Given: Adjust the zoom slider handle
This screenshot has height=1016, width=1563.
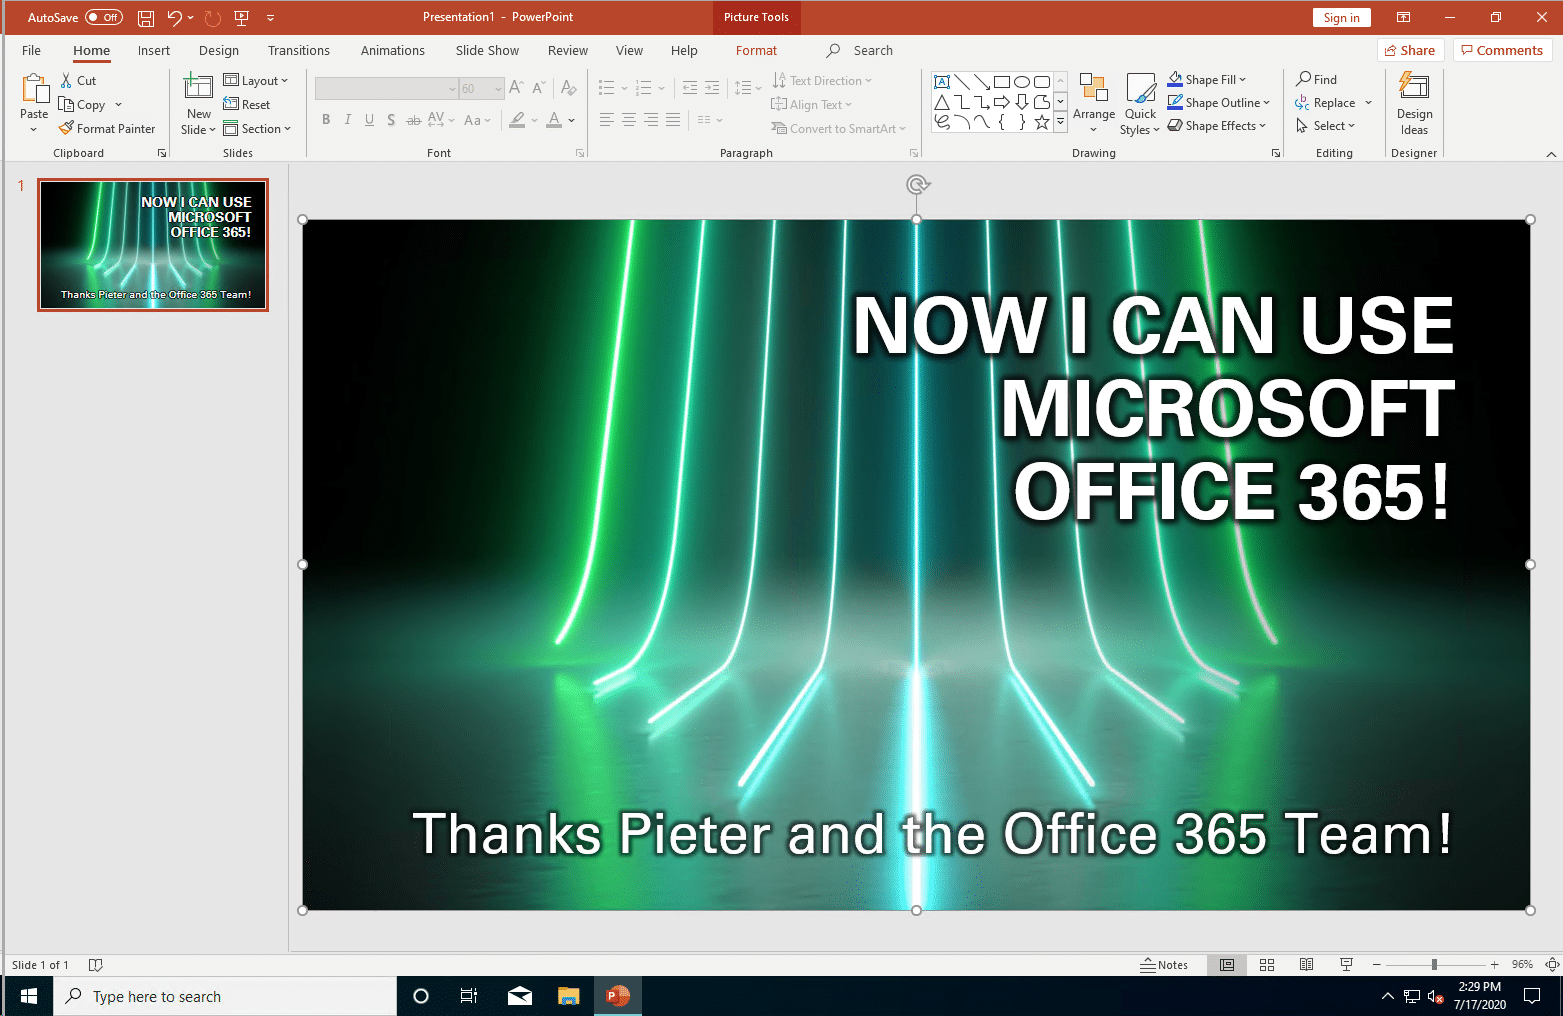Looking at the screenshot, I should [1434, 964].
